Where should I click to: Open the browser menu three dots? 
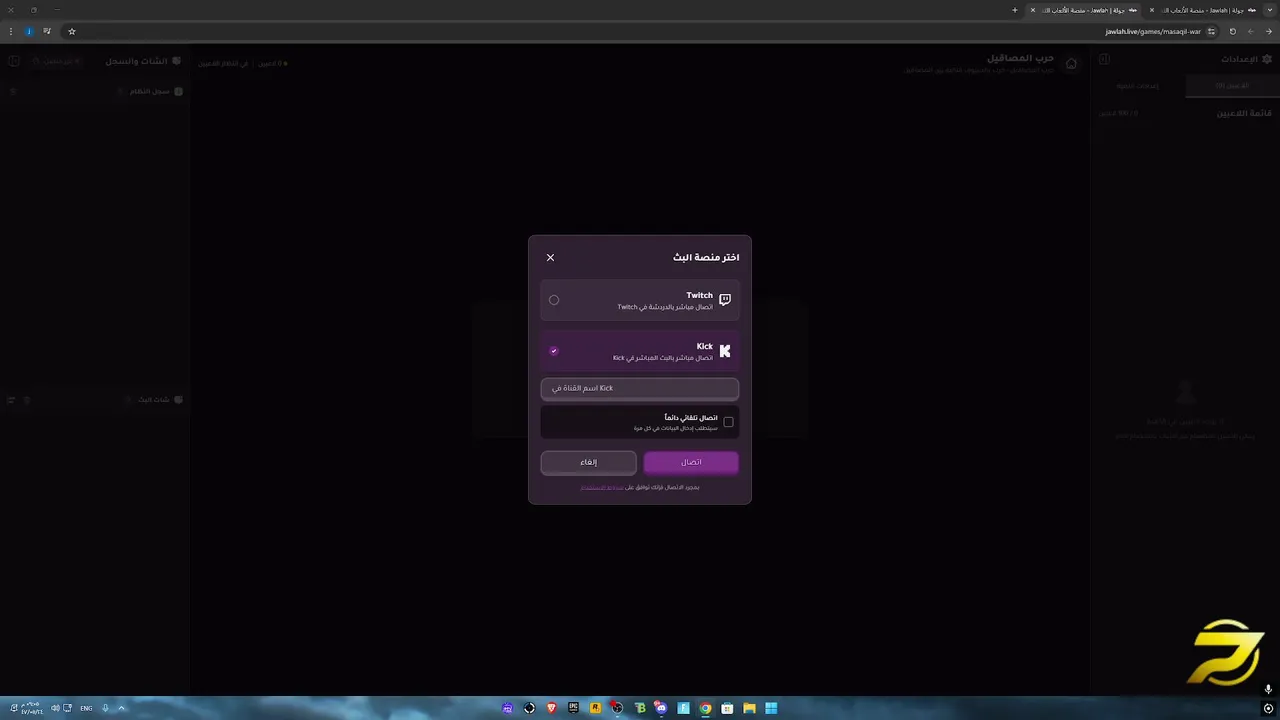pyautogui.click(x=11, y=31)
